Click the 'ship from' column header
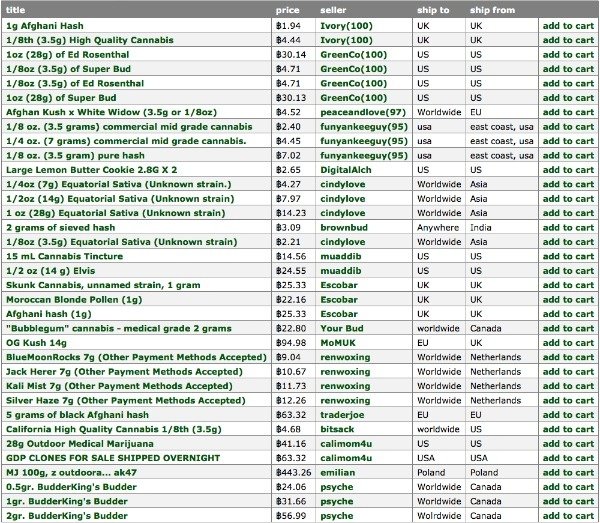Screen dimensions: 600x523 (x=492, y=10)
